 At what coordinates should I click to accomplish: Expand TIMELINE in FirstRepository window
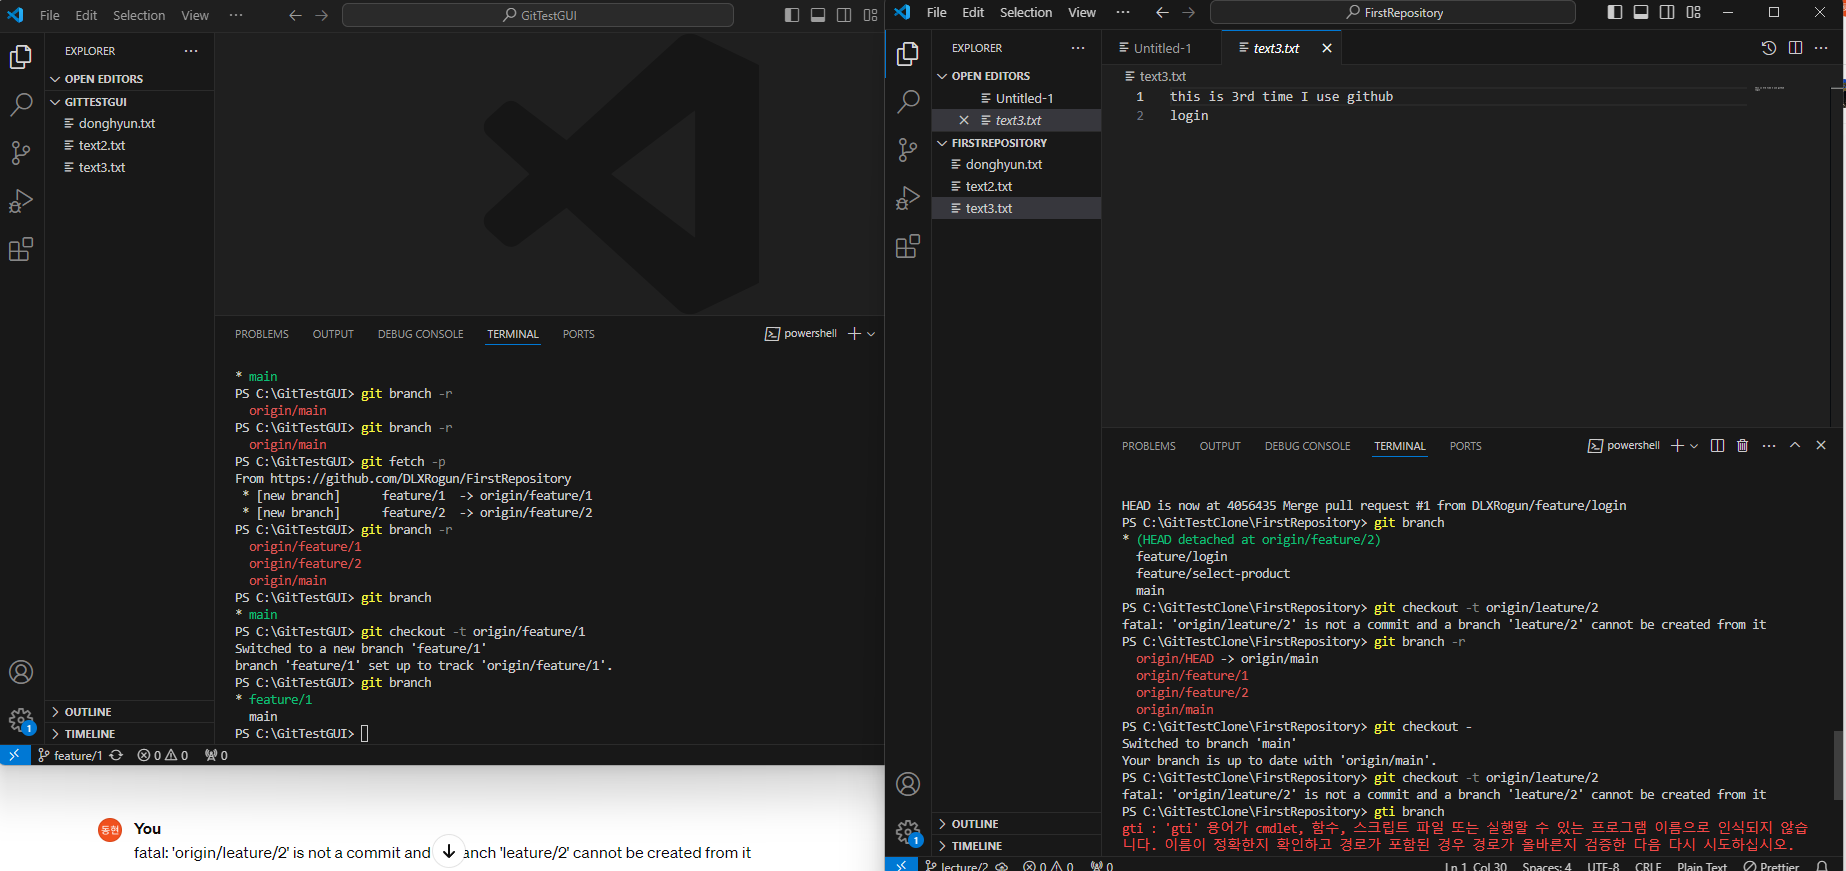[x=1016, y=846]
